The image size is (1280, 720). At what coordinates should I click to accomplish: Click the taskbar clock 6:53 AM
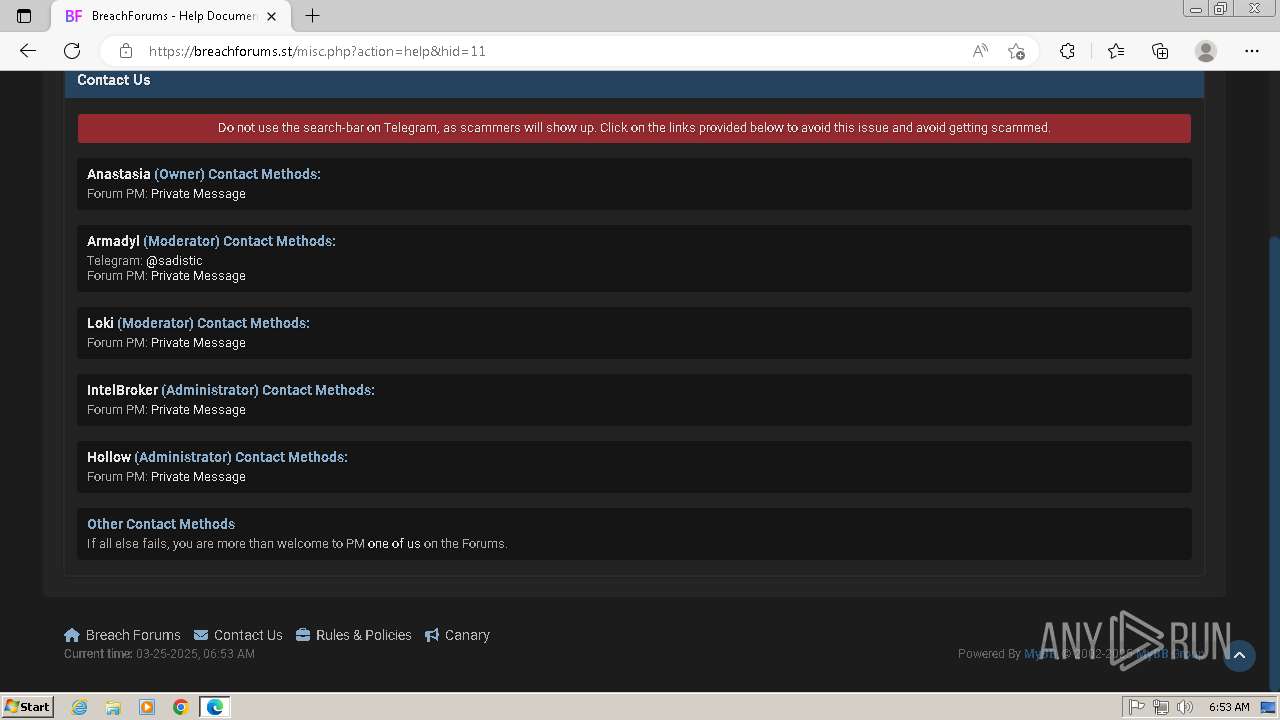1229,707
